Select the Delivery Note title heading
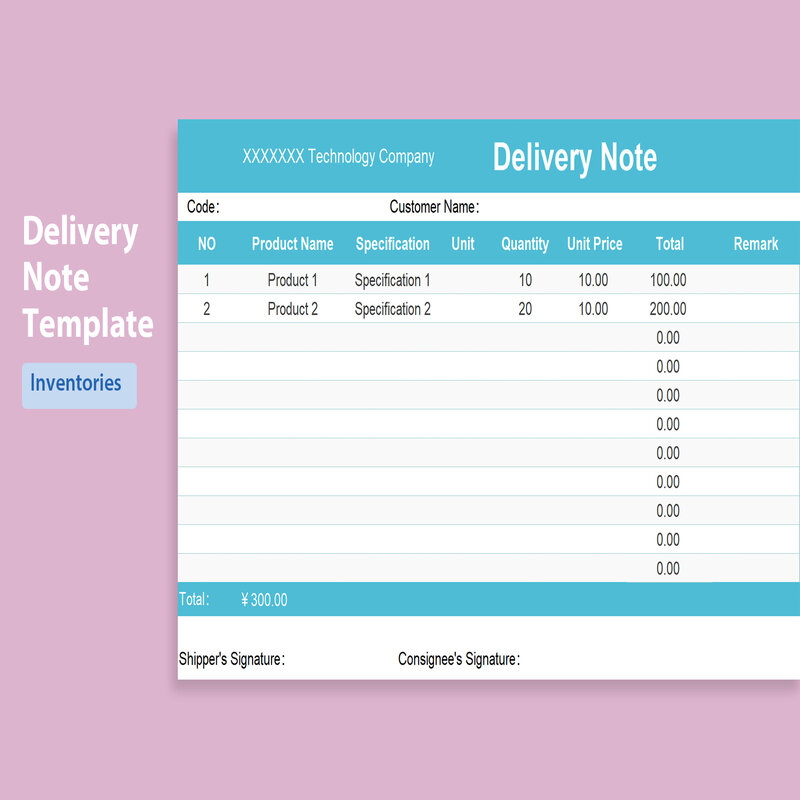The image size is (800, 800). [x=574, y=158]
